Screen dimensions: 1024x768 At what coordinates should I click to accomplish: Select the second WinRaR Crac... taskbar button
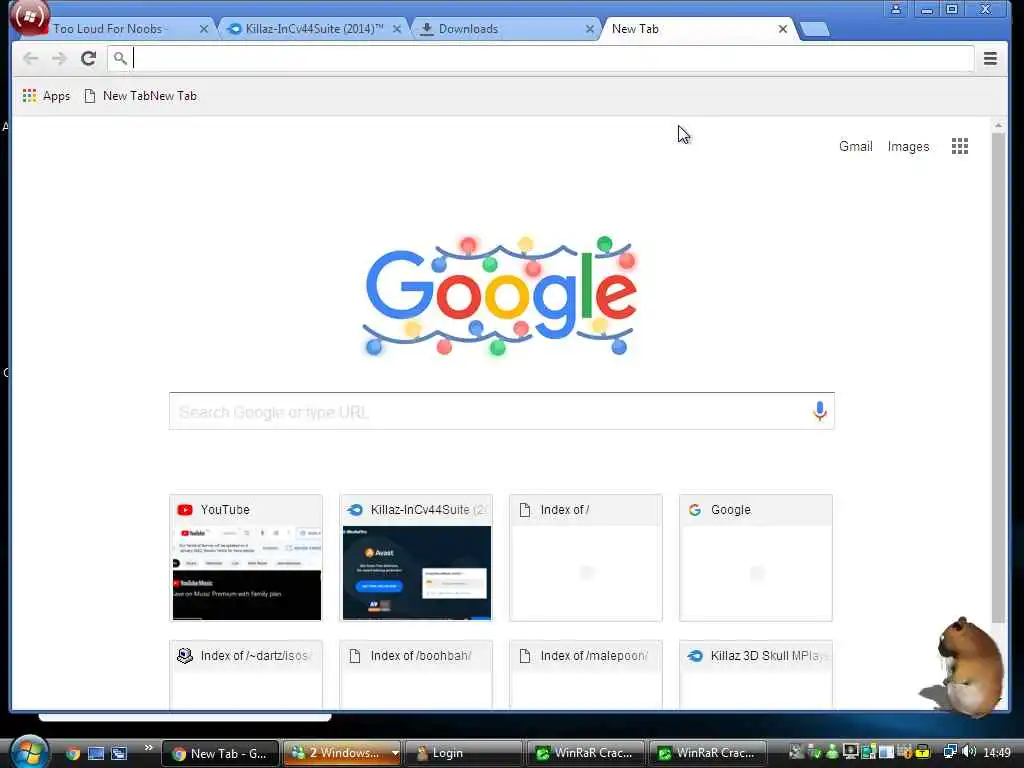(x=707, y=754)
